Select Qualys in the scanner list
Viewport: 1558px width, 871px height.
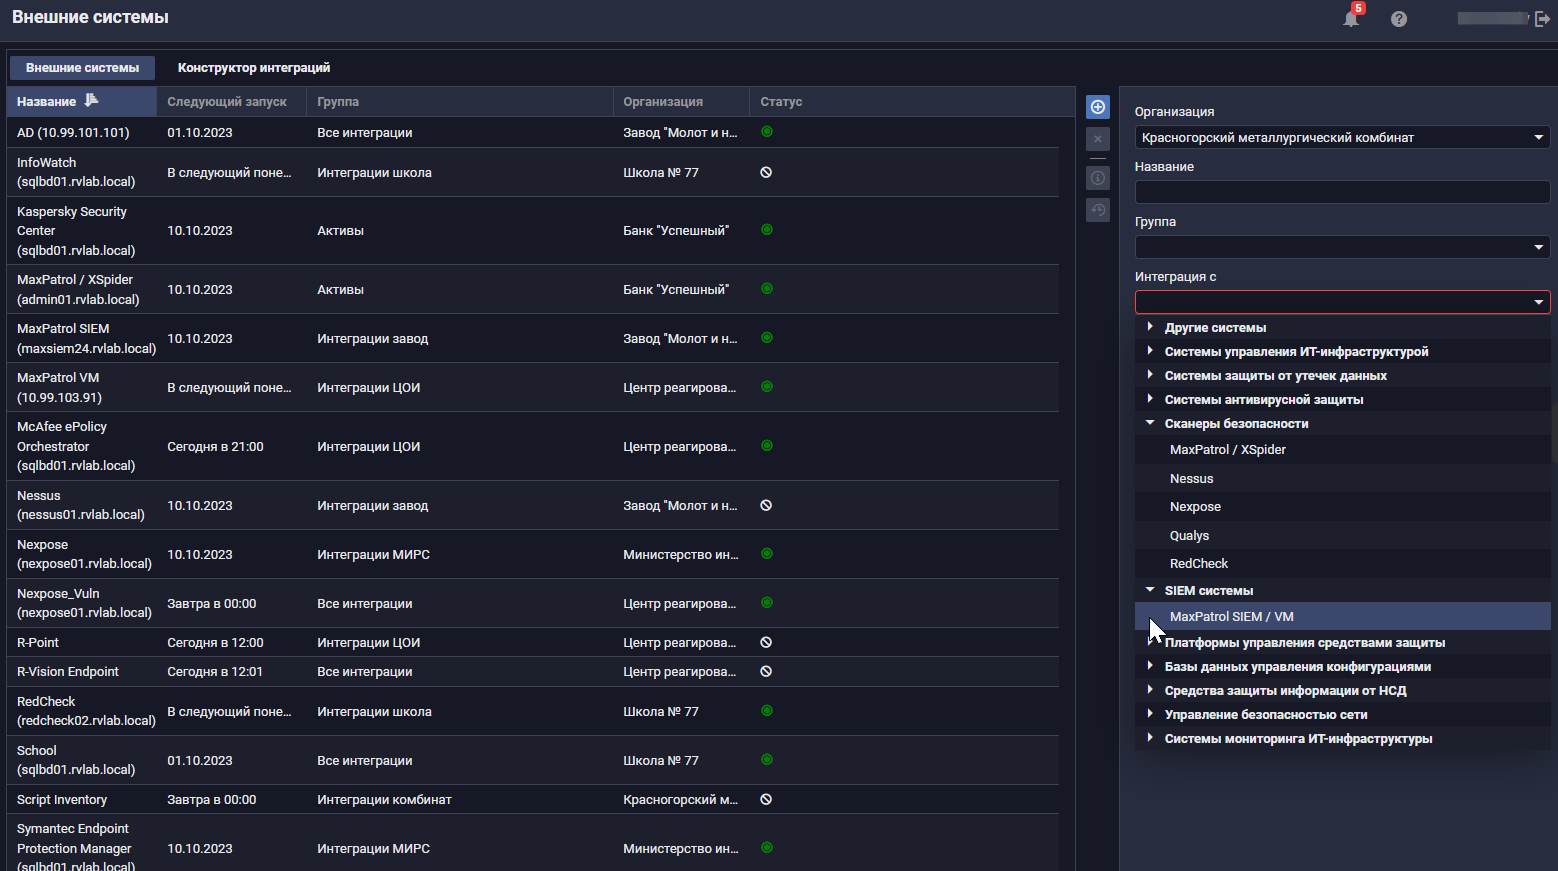pos(1189,536)
